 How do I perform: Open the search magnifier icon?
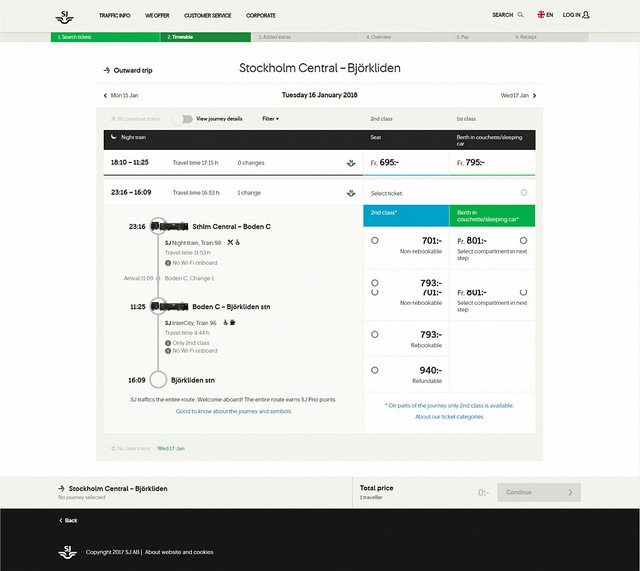[x=520, y=15]
